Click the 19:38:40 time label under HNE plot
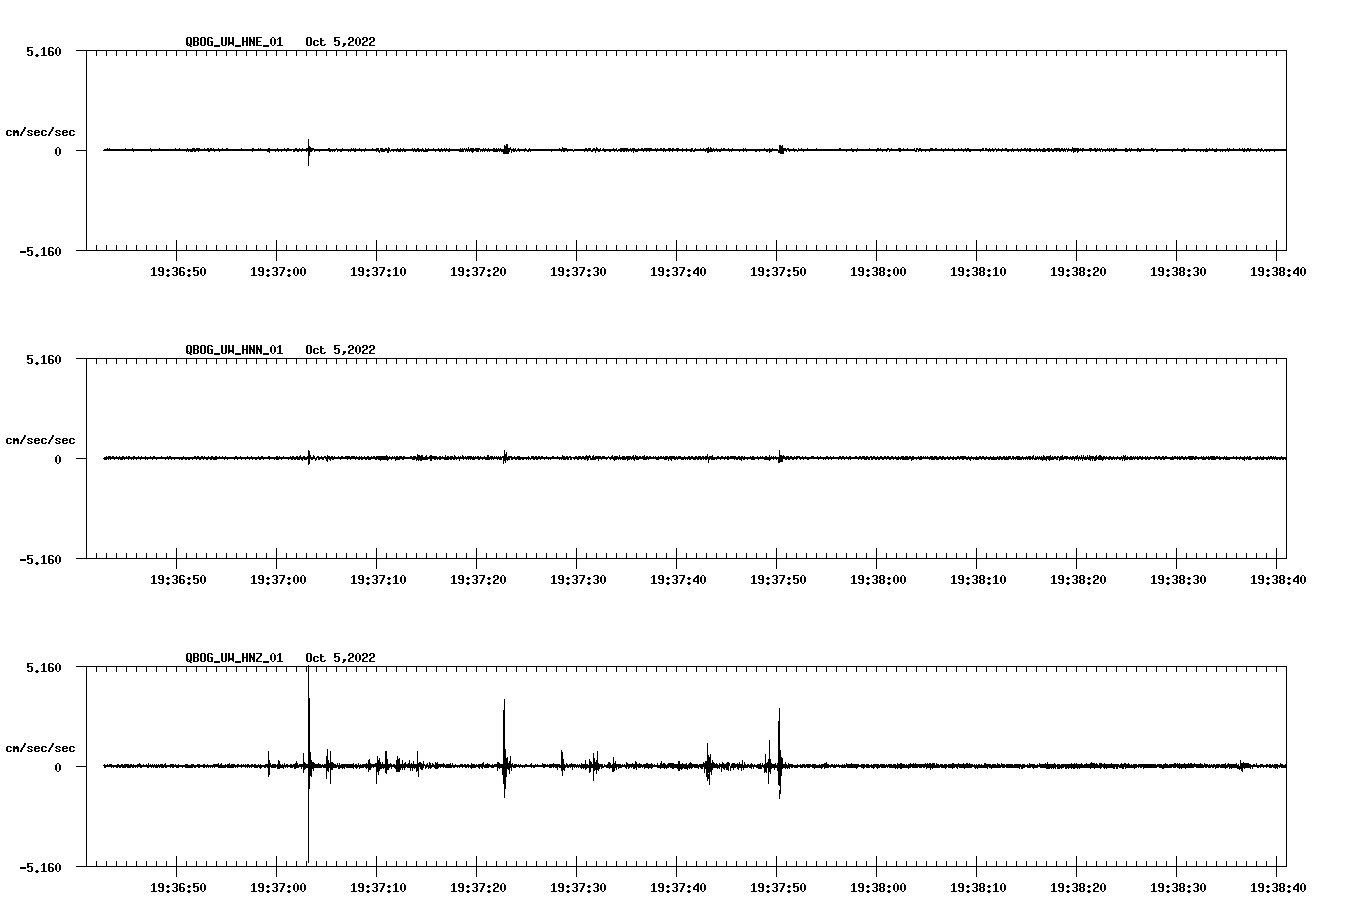 [x=1278, y=272]
